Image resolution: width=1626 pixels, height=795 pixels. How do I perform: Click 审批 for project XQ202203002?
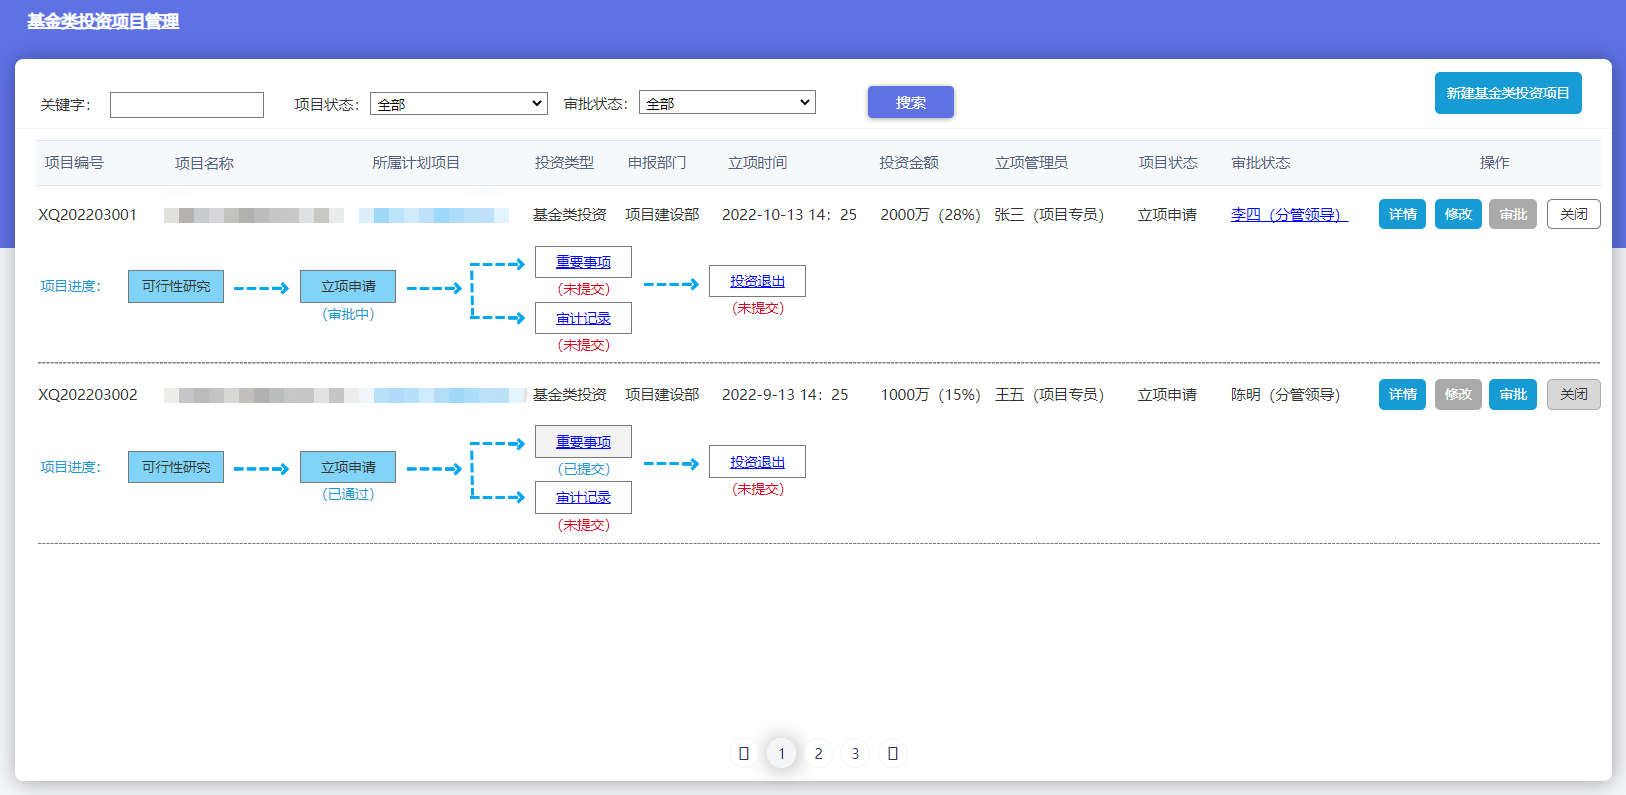pos(1513,394)
